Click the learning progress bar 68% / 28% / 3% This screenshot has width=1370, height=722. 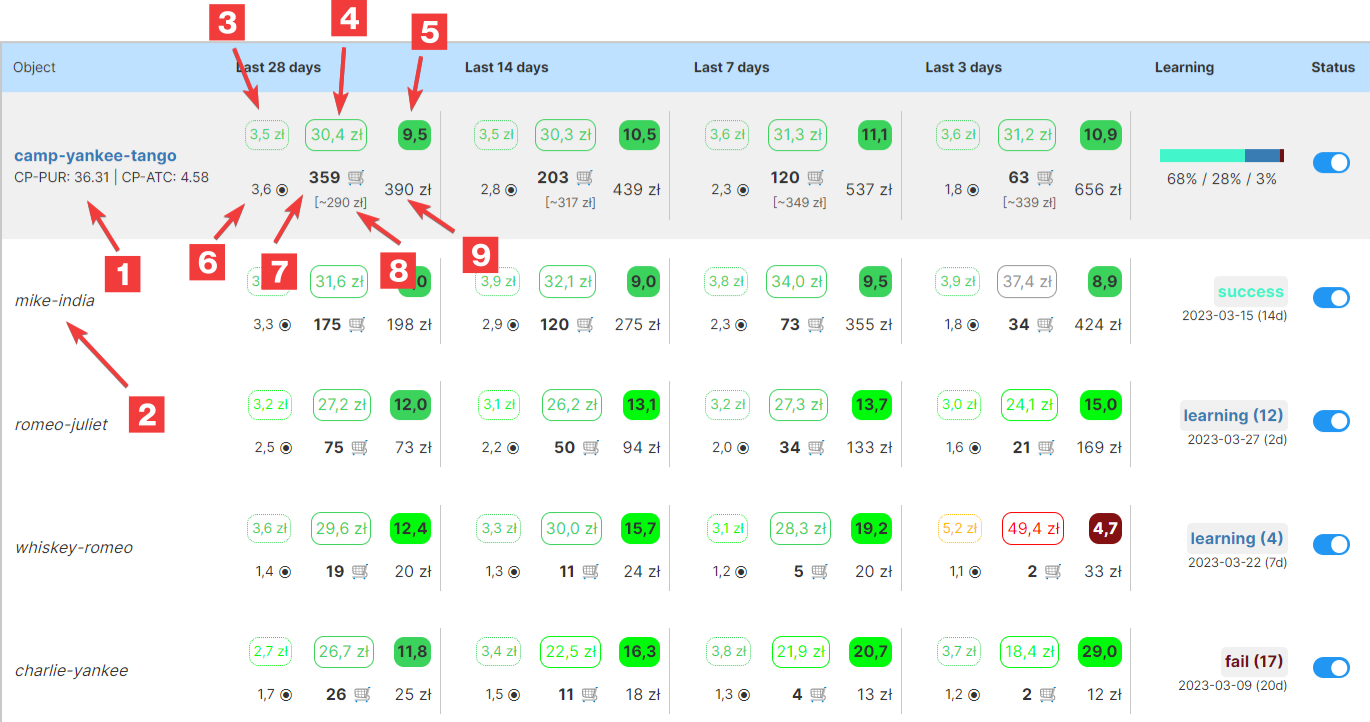click(1221, 156)
